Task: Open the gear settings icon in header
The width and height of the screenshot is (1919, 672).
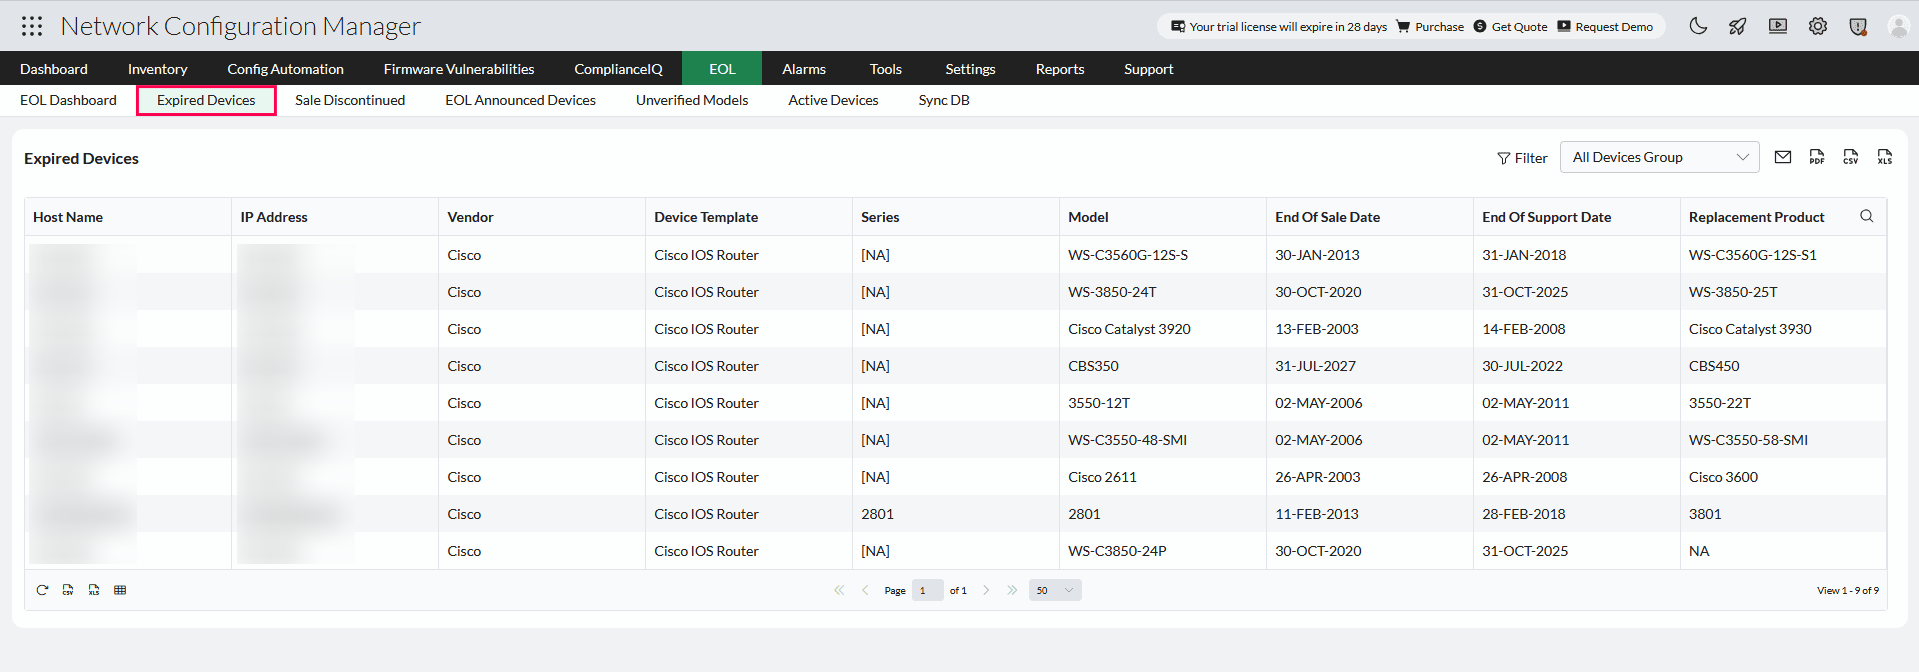Action: click(1818, 26)
